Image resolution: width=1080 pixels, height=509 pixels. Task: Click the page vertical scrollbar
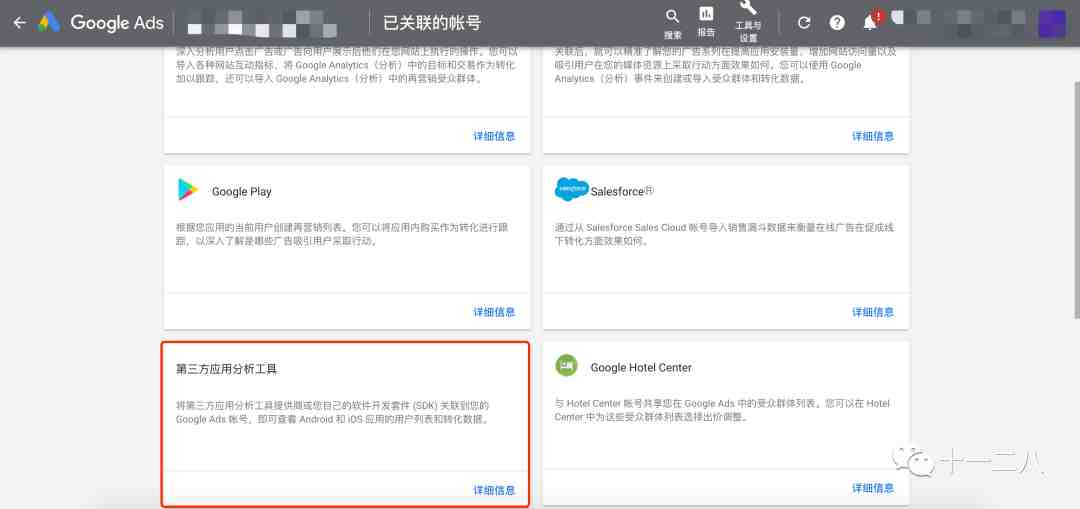coord(1076,200)
